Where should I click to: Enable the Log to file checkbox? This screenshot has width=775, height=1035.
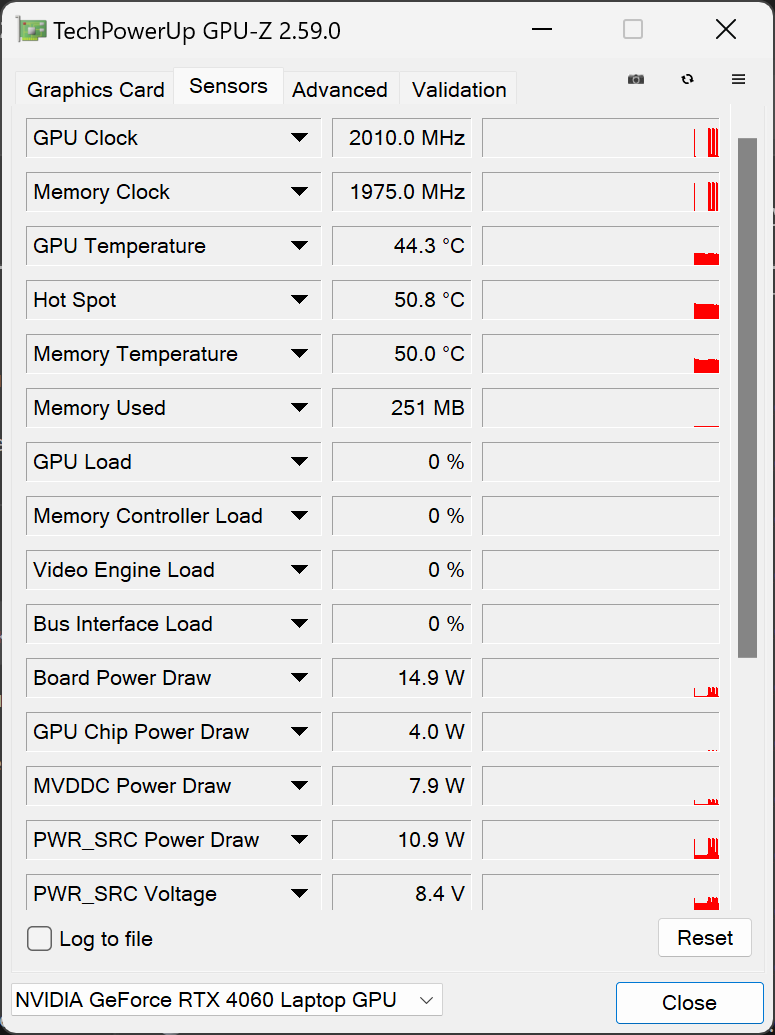(38, 939)
